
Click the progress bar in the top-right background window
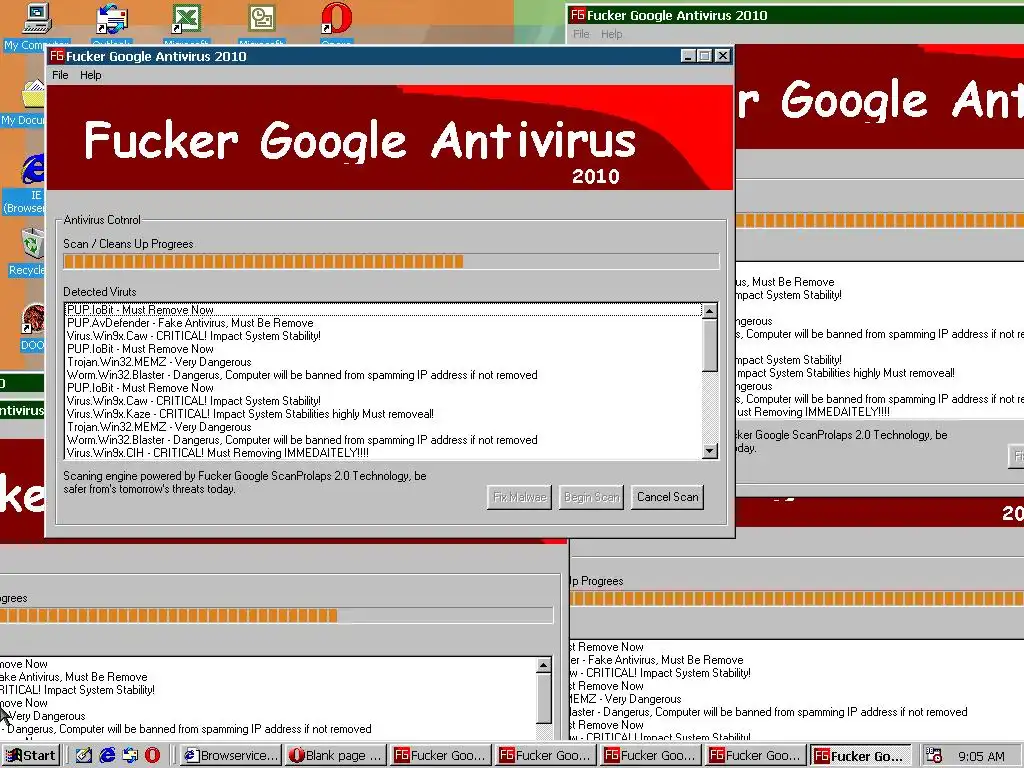click(x=880, y=221)
